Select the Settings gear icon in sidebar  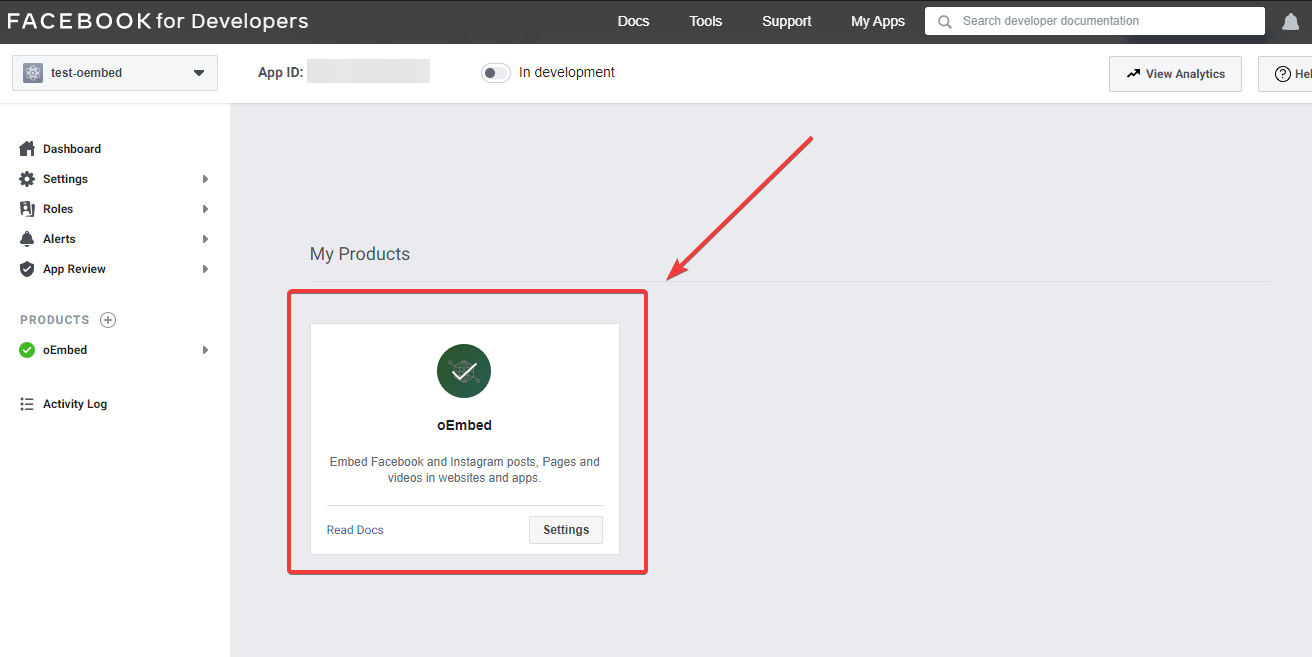point(28,178)
